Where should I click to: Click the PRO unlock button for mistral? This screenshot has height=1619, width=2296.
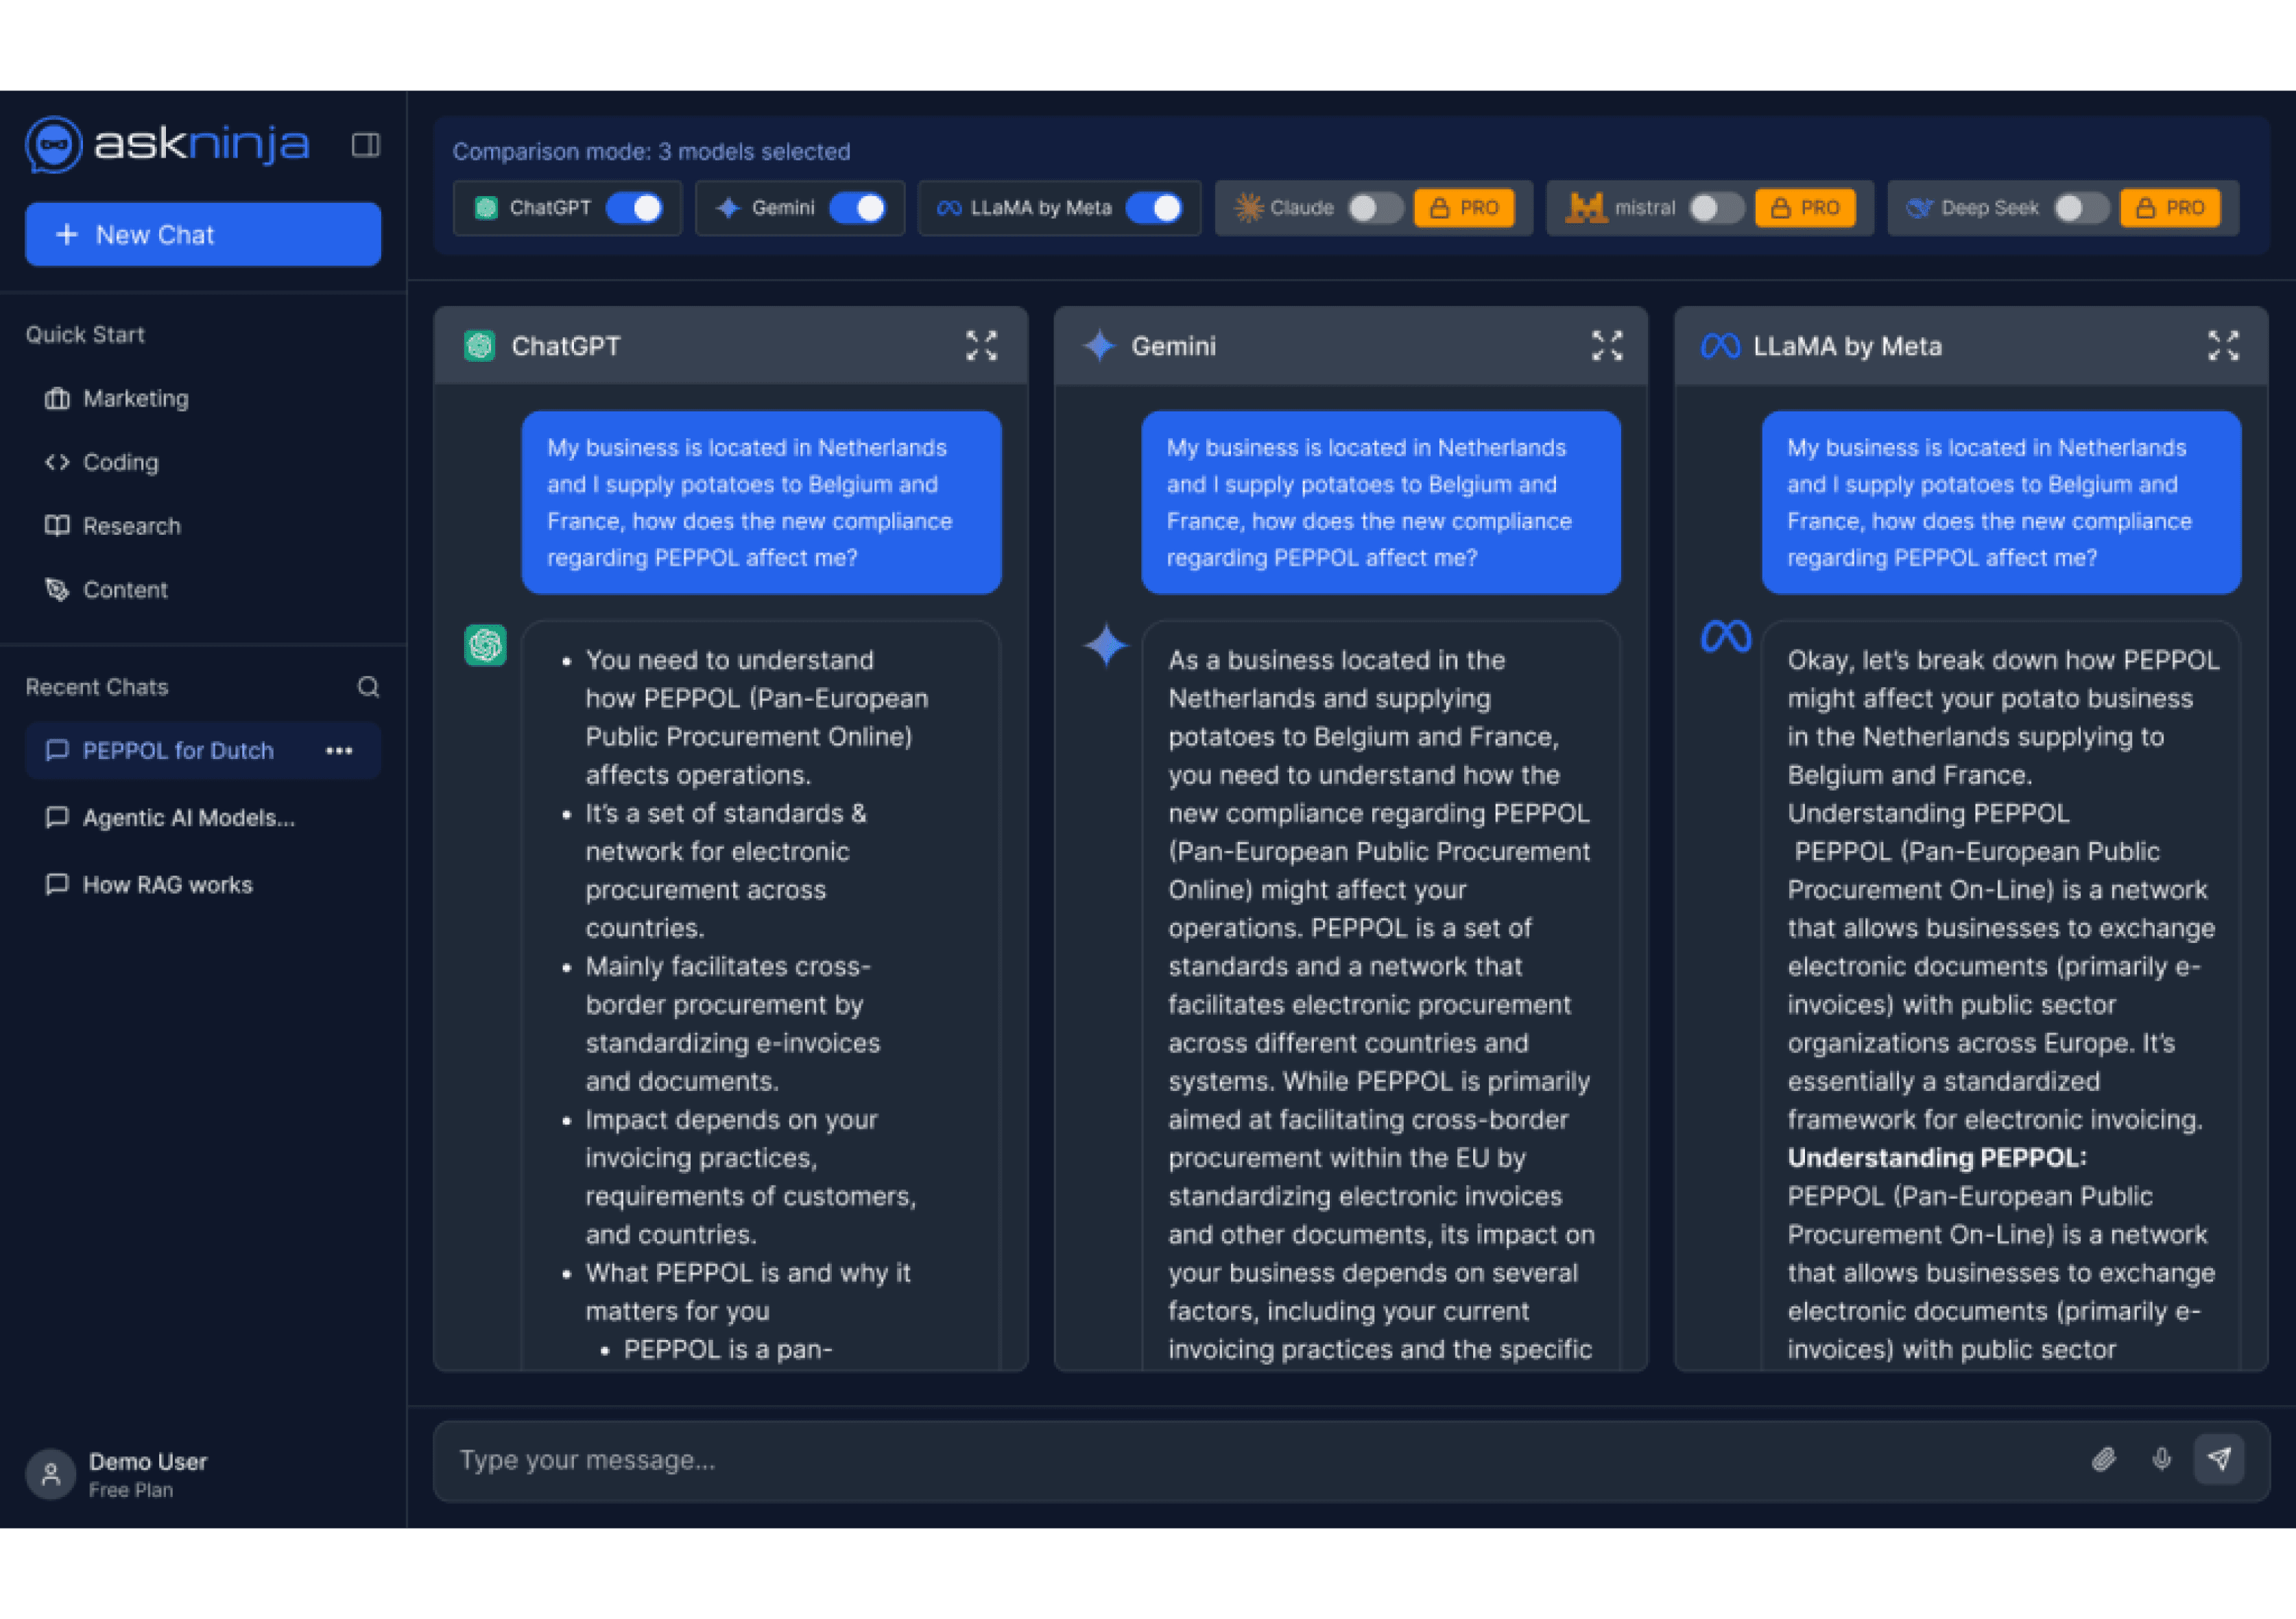click(x=1805, y=208)
